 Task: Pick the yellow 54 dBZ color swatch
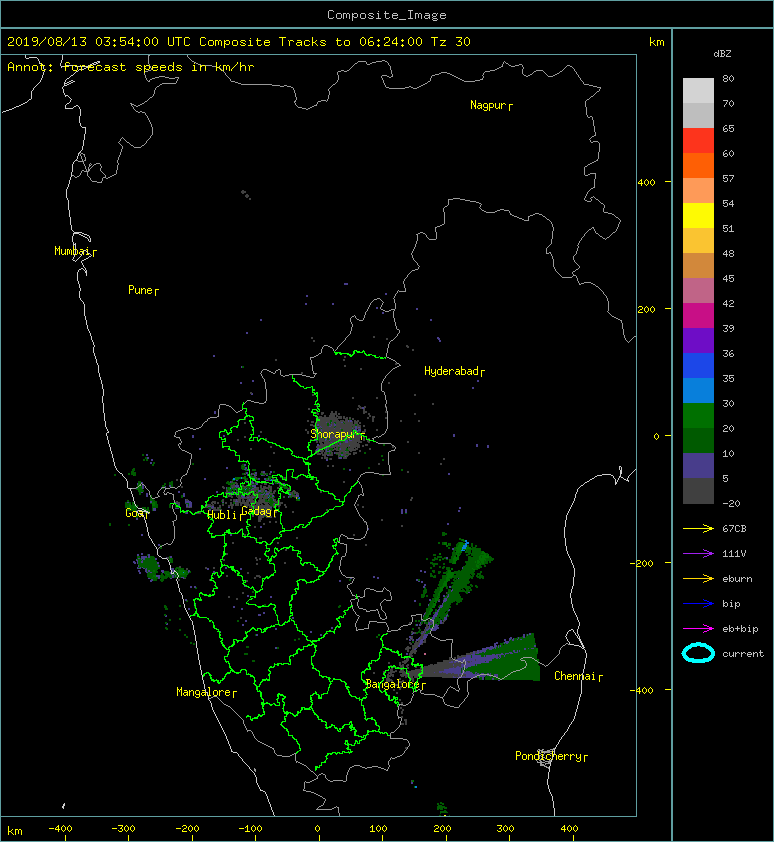click(698, 215)
